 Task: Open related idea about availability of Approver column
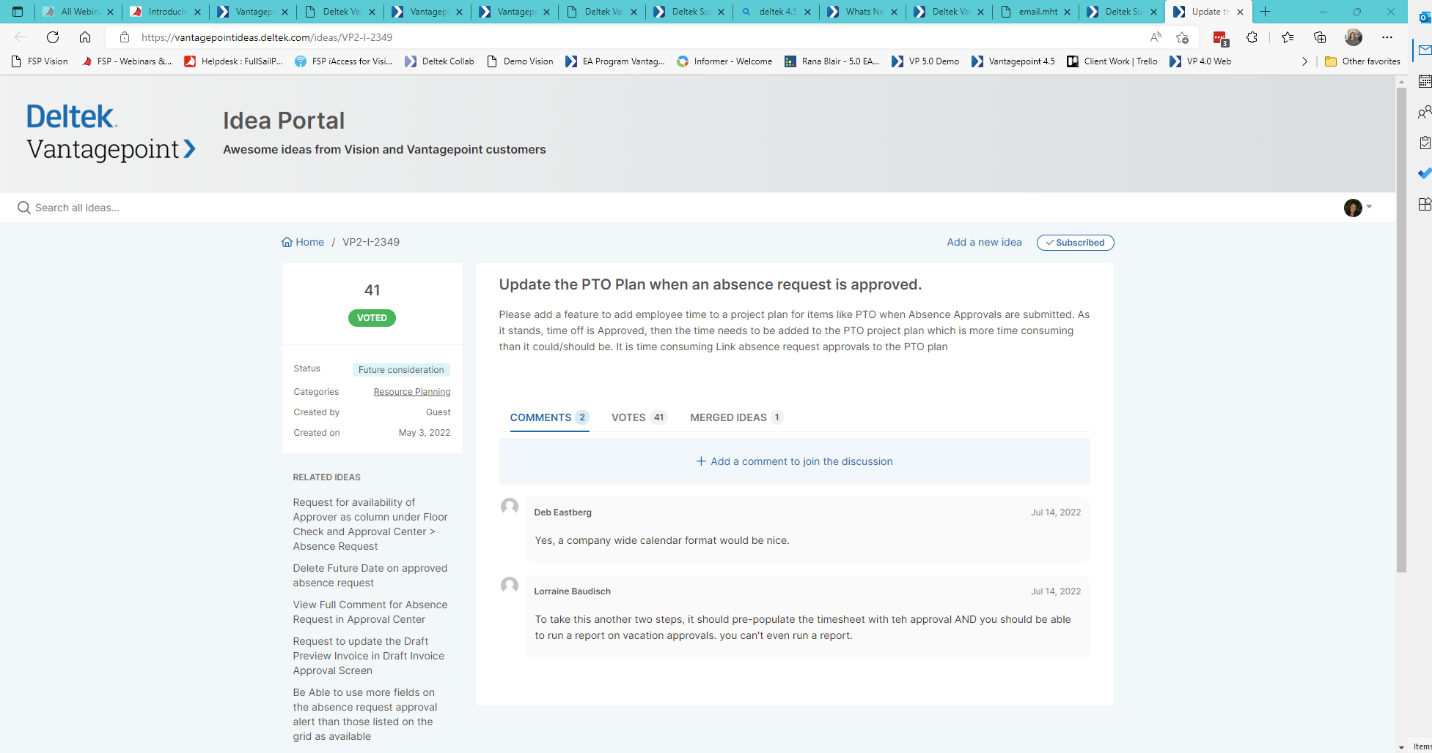coord(370,525)
